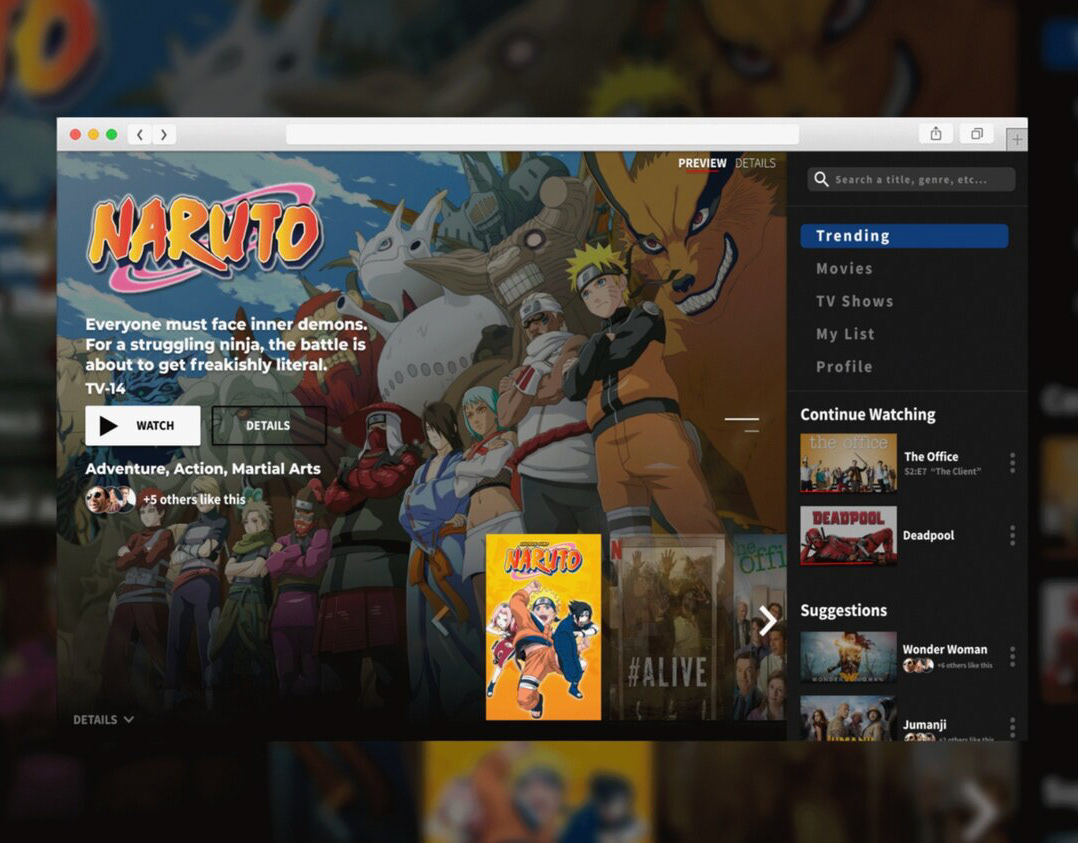
Task: Resume Deadpool from Continue Watching thumbnail
Action: pyautogui.click(x=848, y=535)
